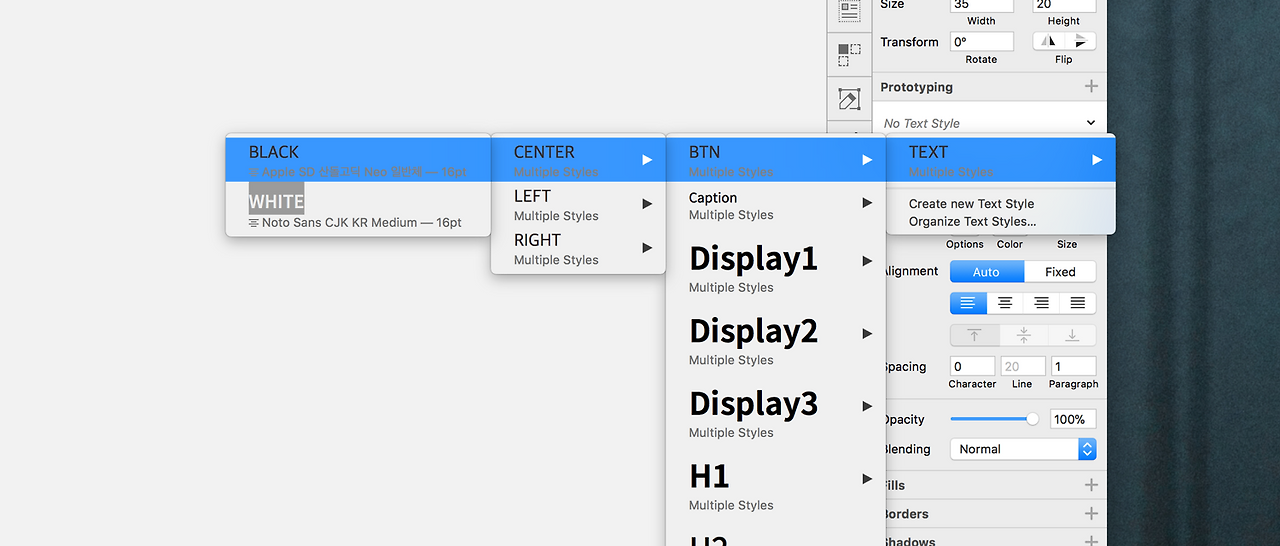The height and width of the screenshot is (546, 1280).
Task: Set vertical text alignment to middle
Action: coord(1023,335)
